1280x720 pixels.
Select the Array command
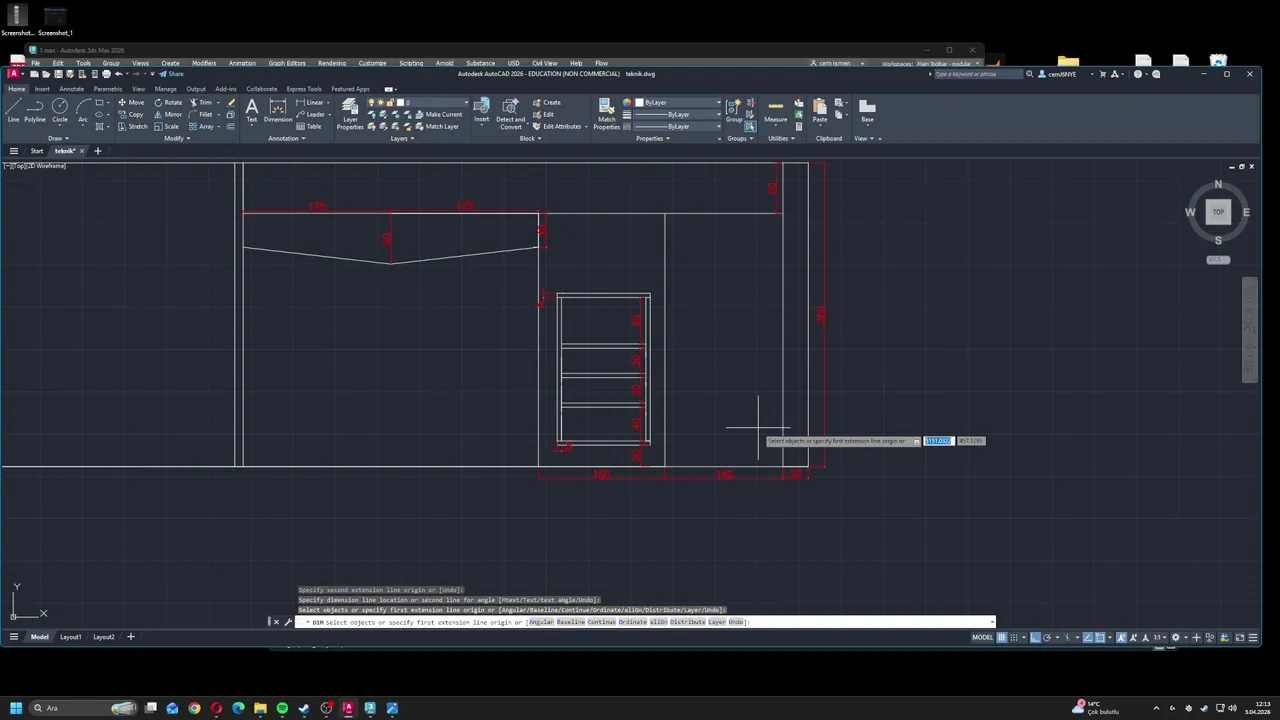point(202,126)
